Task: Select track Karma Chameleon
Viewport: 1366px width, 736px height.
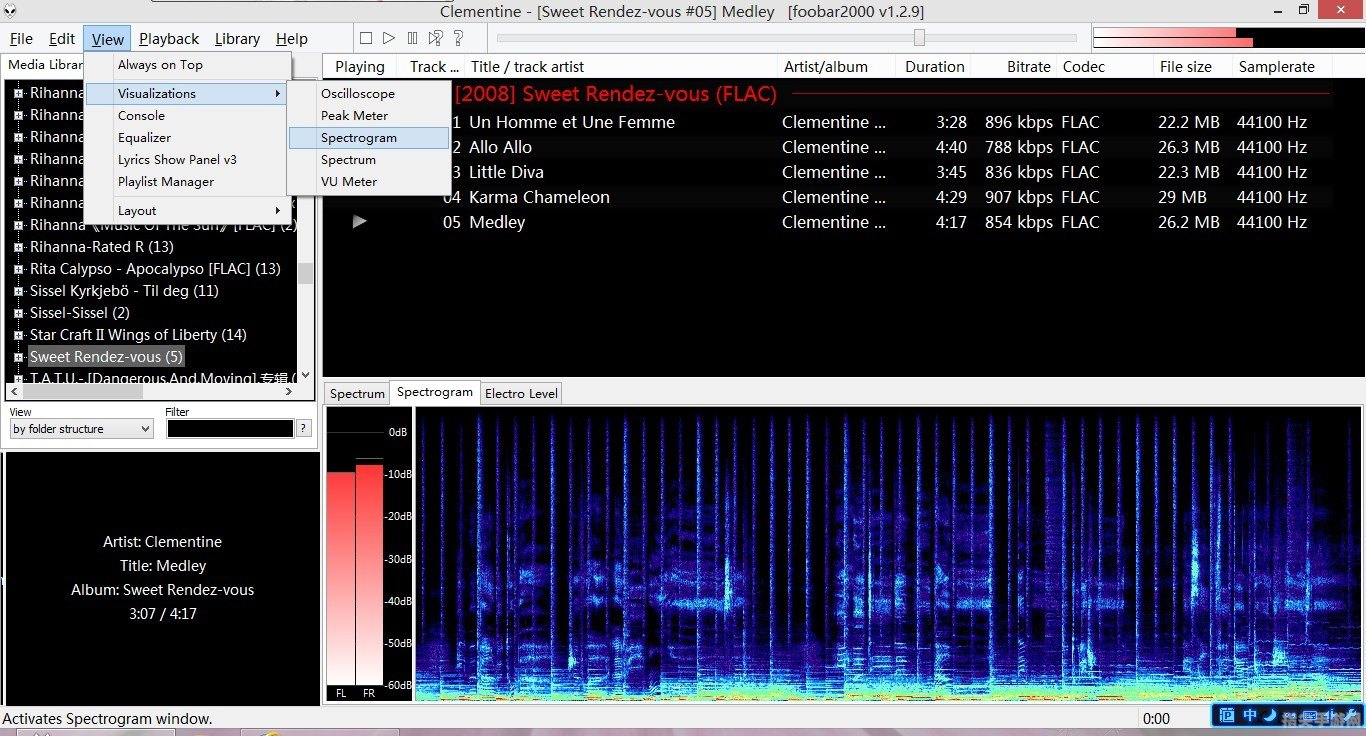Action: pyautogui.click(x=828, y=197)
